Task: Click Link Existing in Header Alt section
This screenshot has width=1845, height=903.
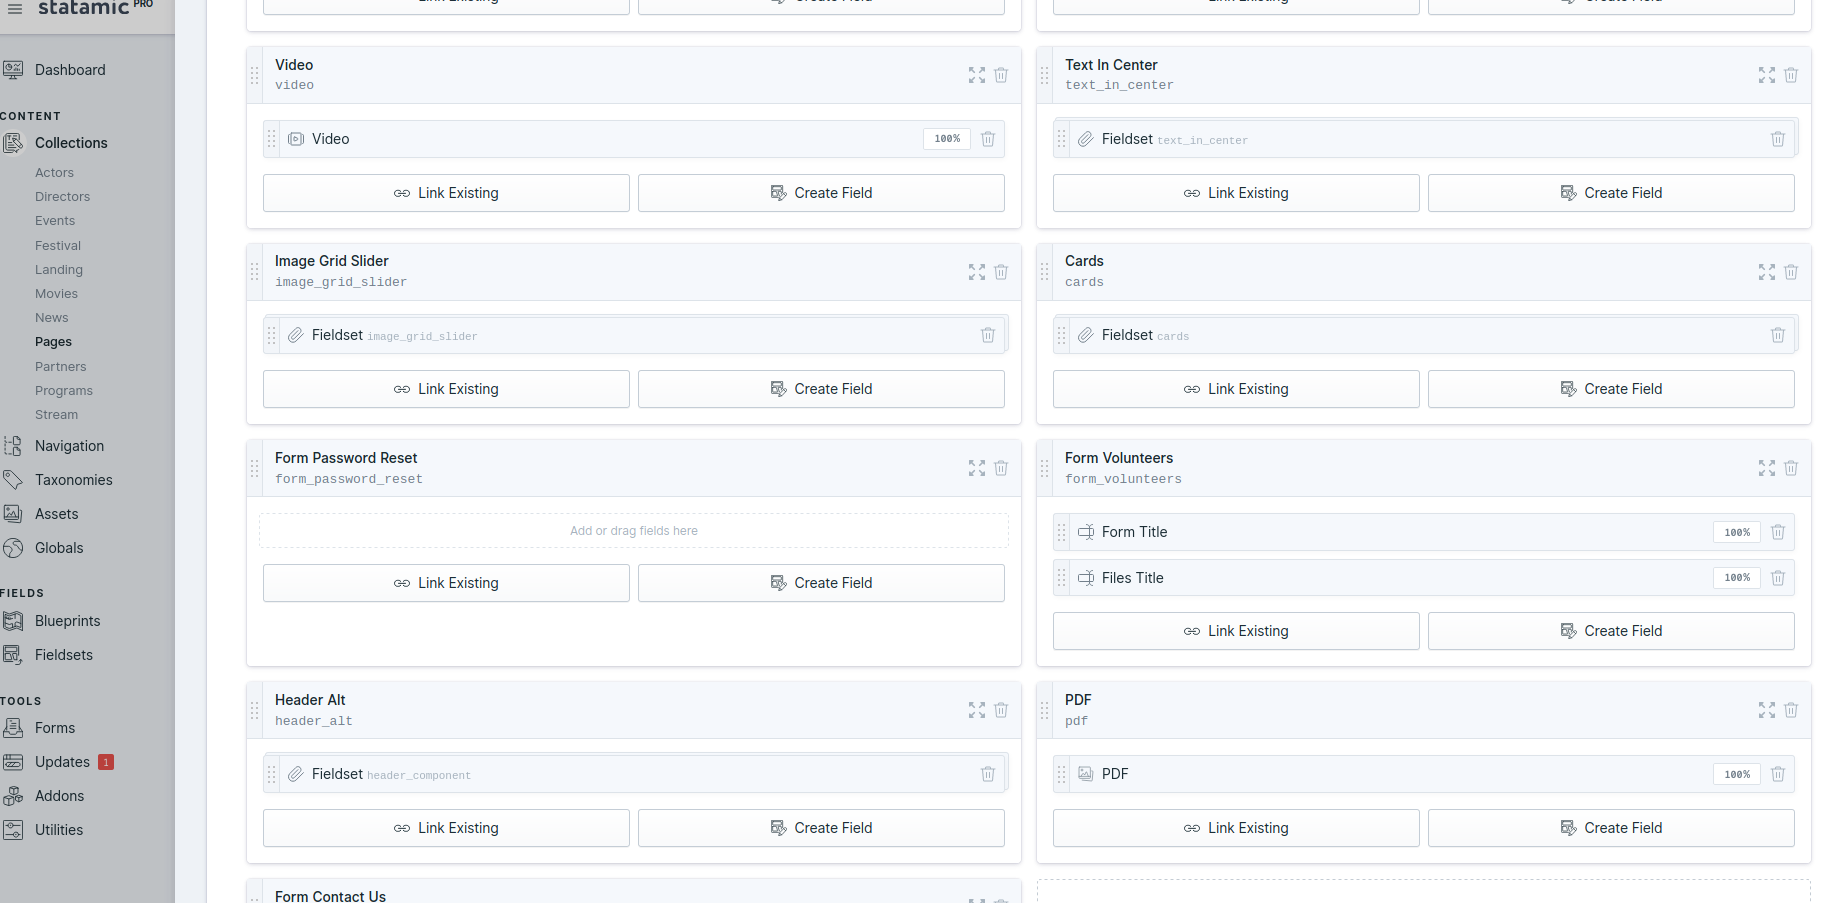Action: (x=446, y=828)
